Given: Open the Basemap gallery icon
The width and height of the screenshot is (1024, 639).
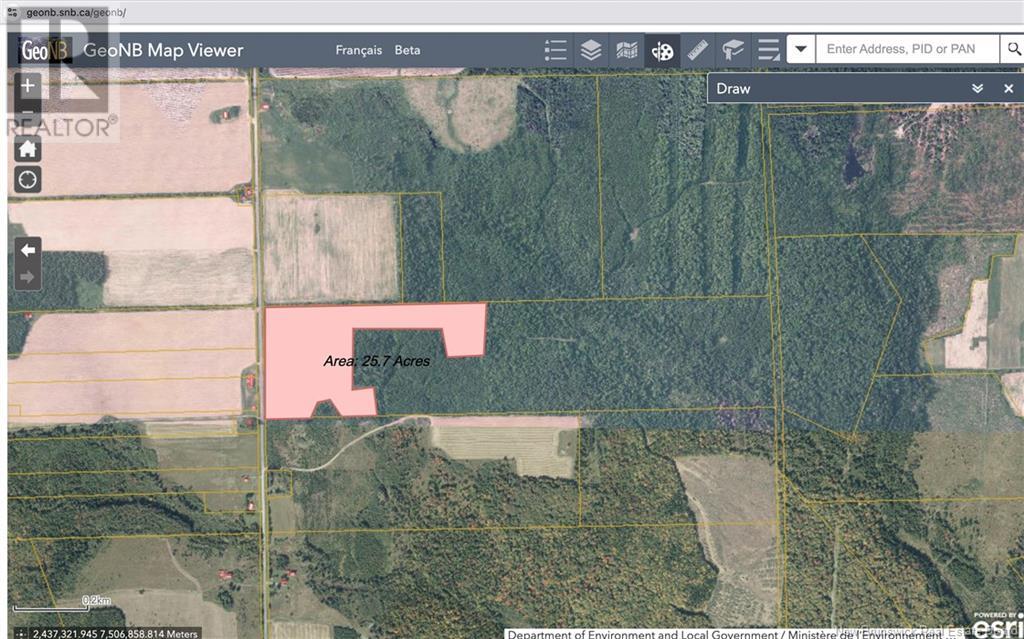Looking at the screenshot, I should tap(626, 50).
